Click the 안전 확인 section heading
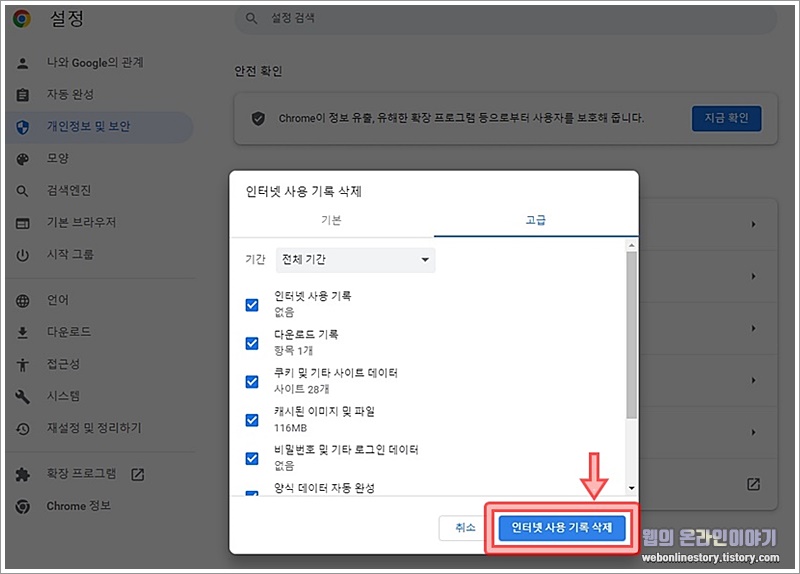Image resolution: width=800 pixels, height=574 pixels. [x=258, y=71]
